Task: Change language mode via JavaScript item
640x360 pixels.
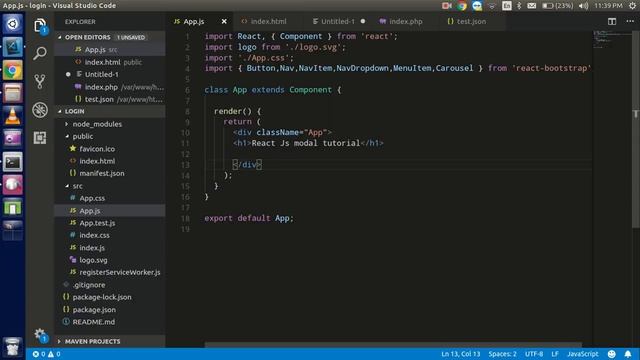Action: 583,354
